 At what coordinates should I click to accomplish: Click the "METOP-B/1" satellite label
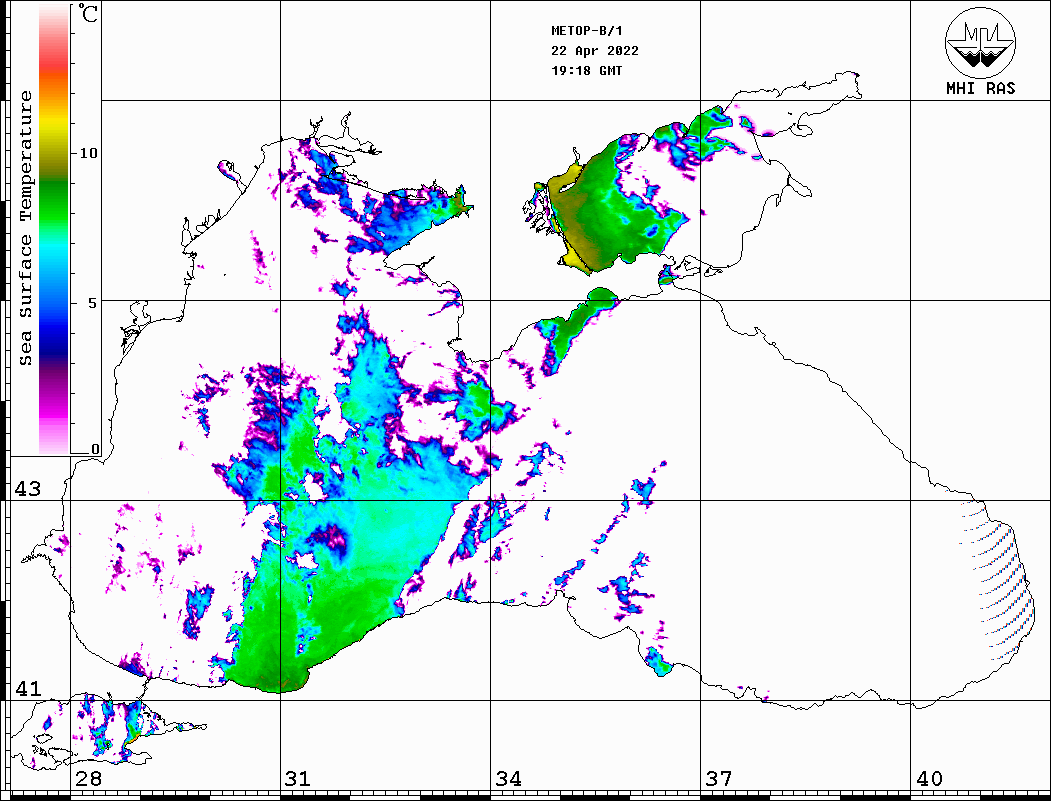pos(586,31)
